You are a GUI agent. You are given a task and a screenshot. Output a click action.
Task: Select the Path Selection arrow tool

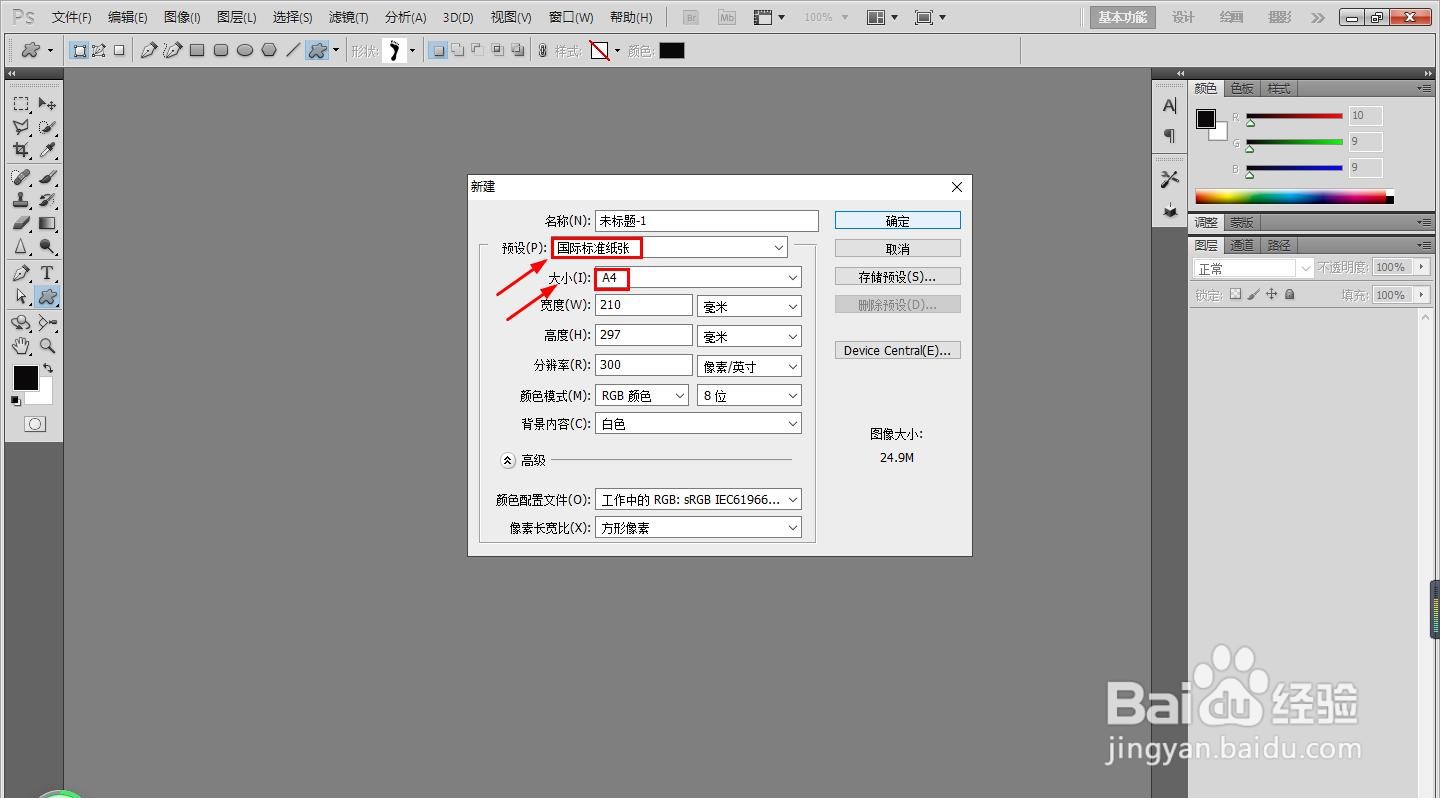(21, 296)
